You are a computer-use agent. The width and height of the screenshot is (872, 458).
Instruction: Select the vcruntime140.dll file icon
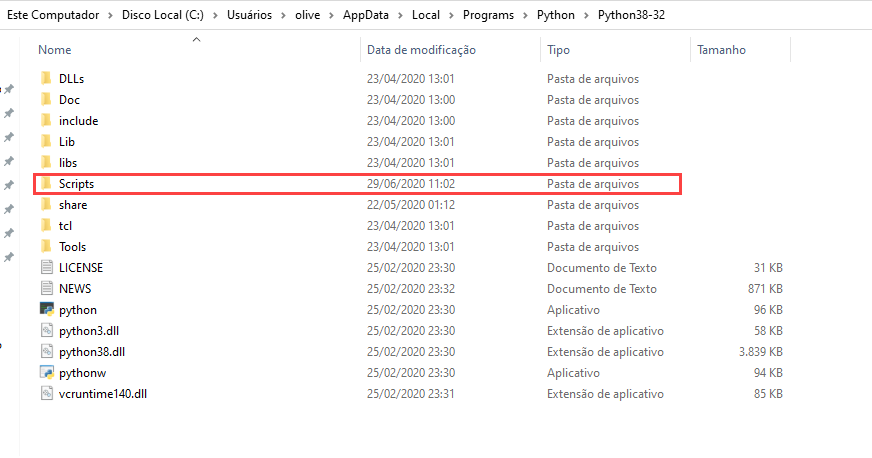tap(47, 394)
